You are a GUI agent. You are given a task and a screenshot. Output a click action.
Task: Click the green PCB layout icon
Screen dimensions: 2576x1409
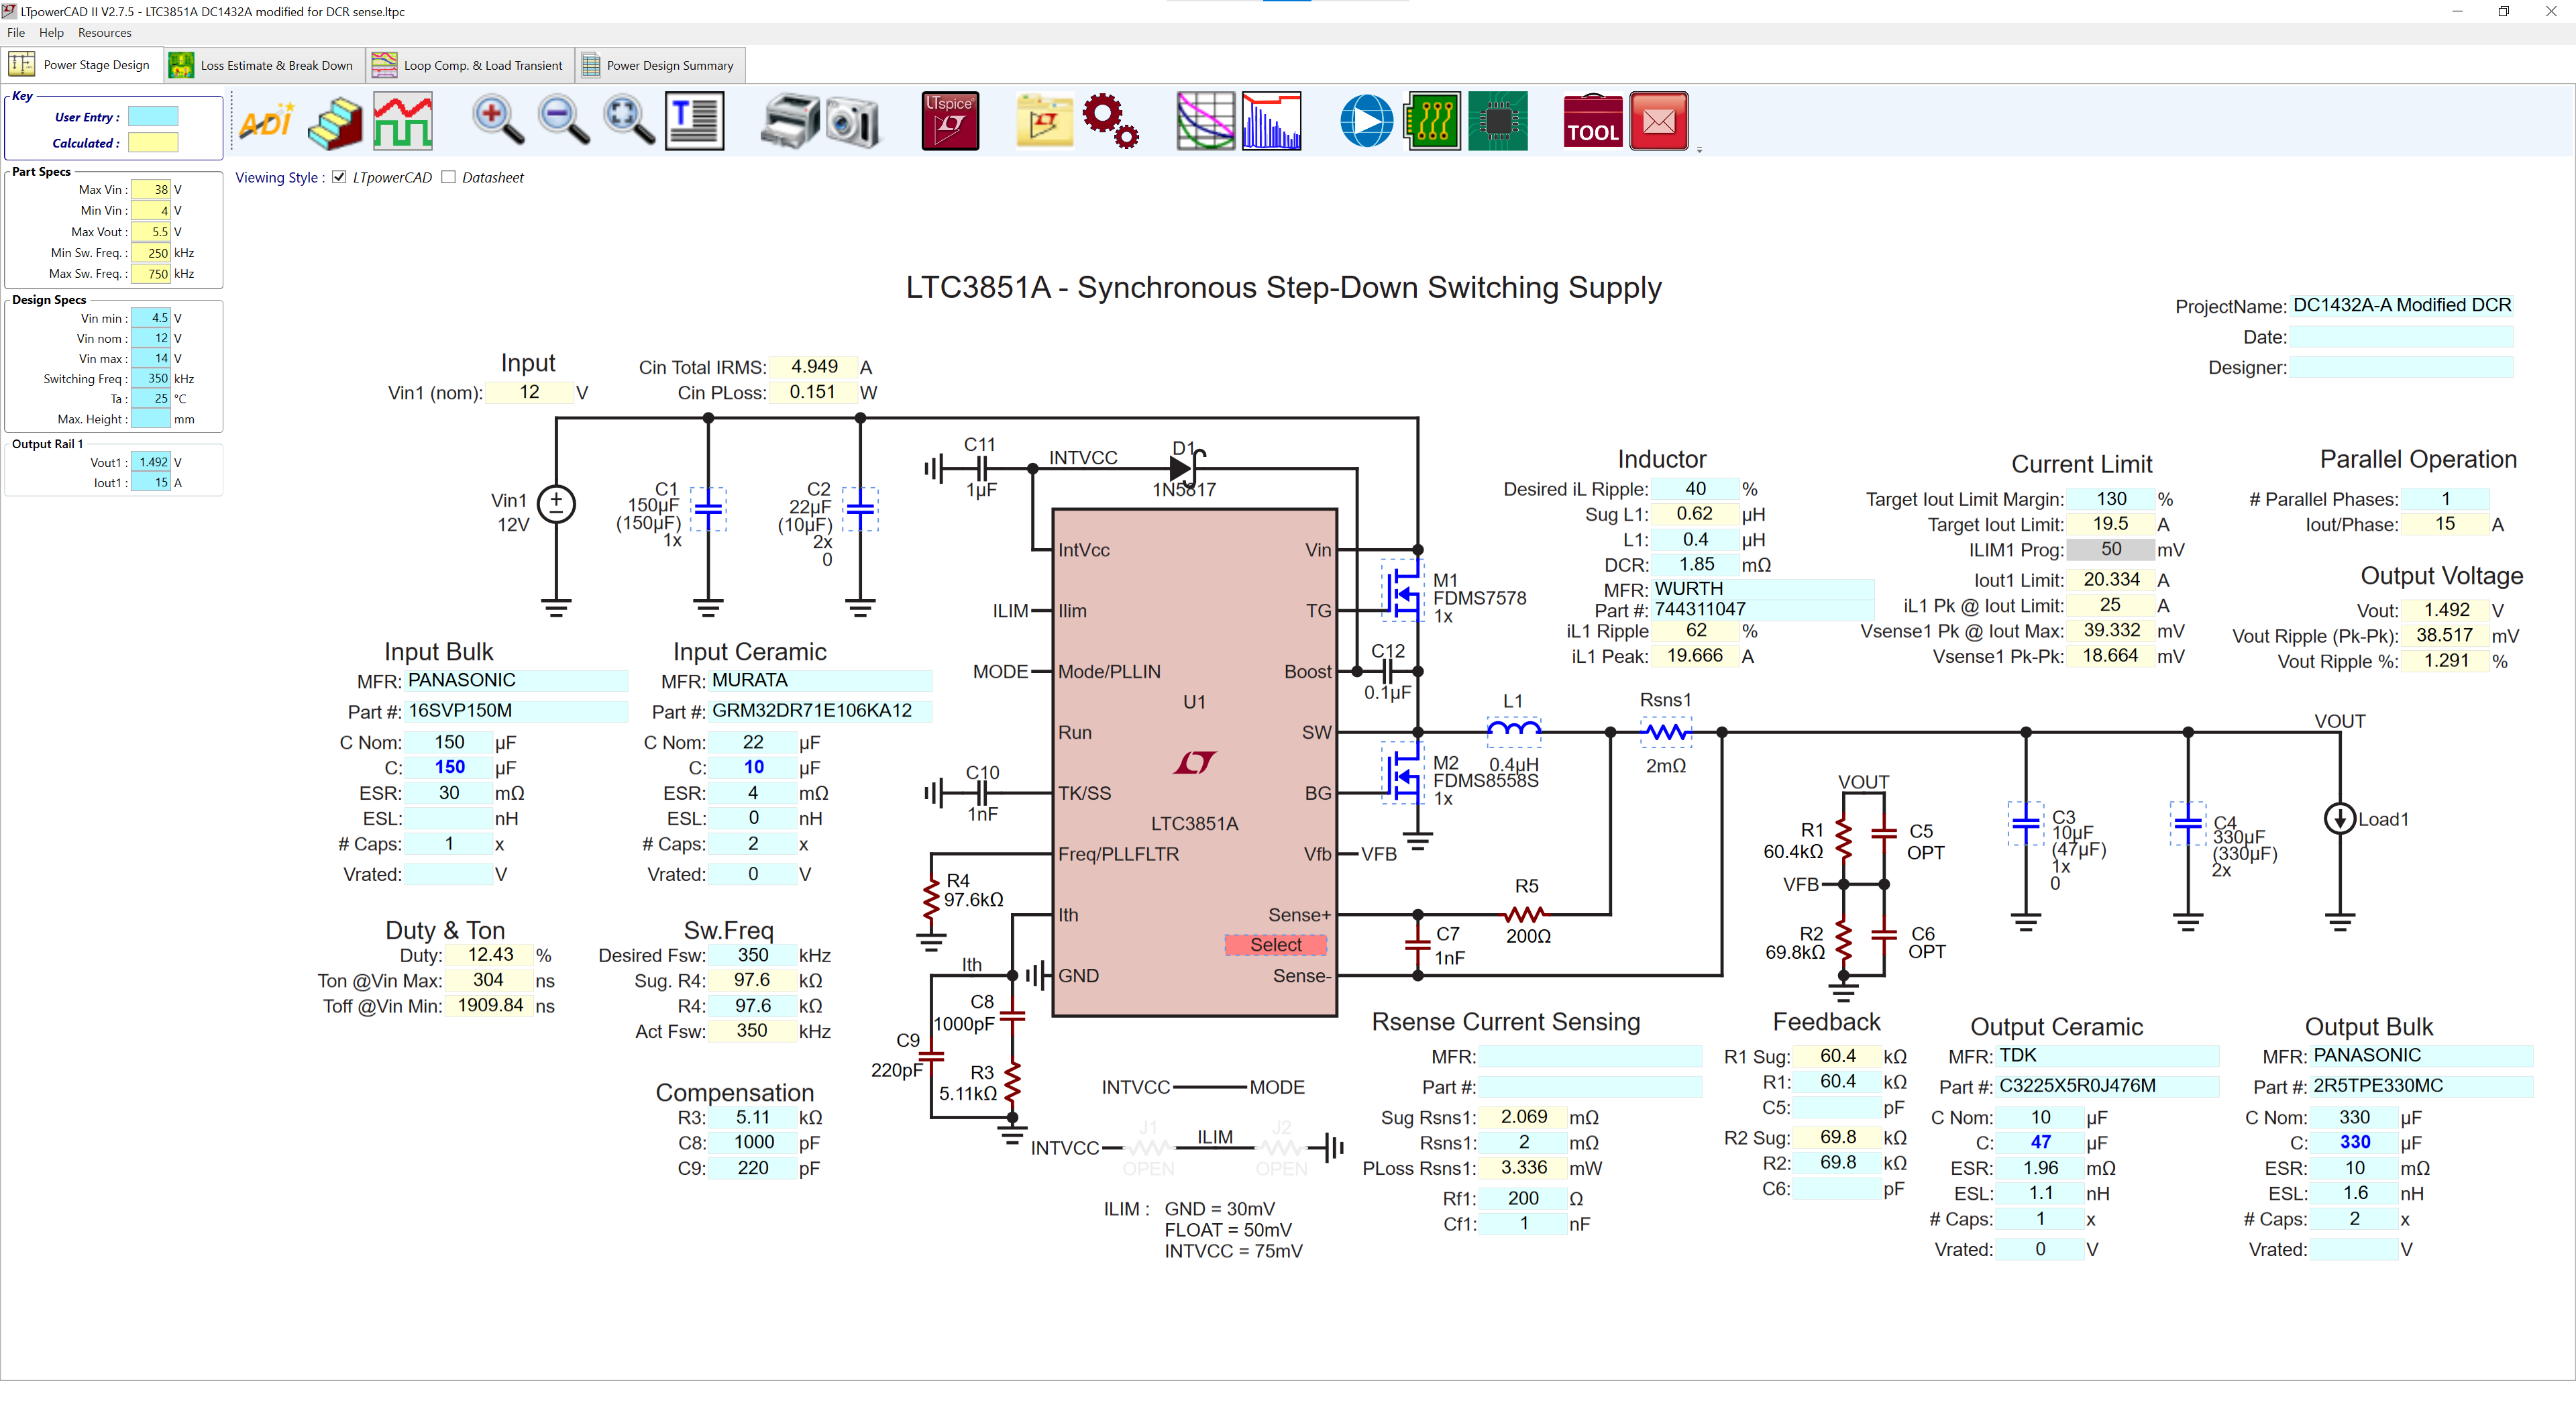click(1432, 121)
